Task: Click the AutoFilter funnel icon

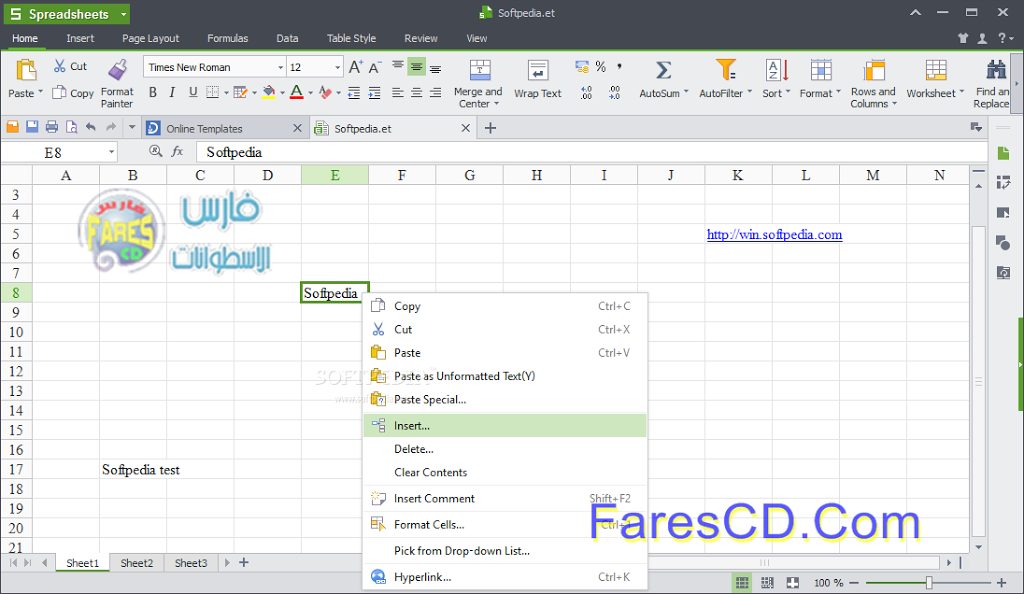Action: click(725, 70)
